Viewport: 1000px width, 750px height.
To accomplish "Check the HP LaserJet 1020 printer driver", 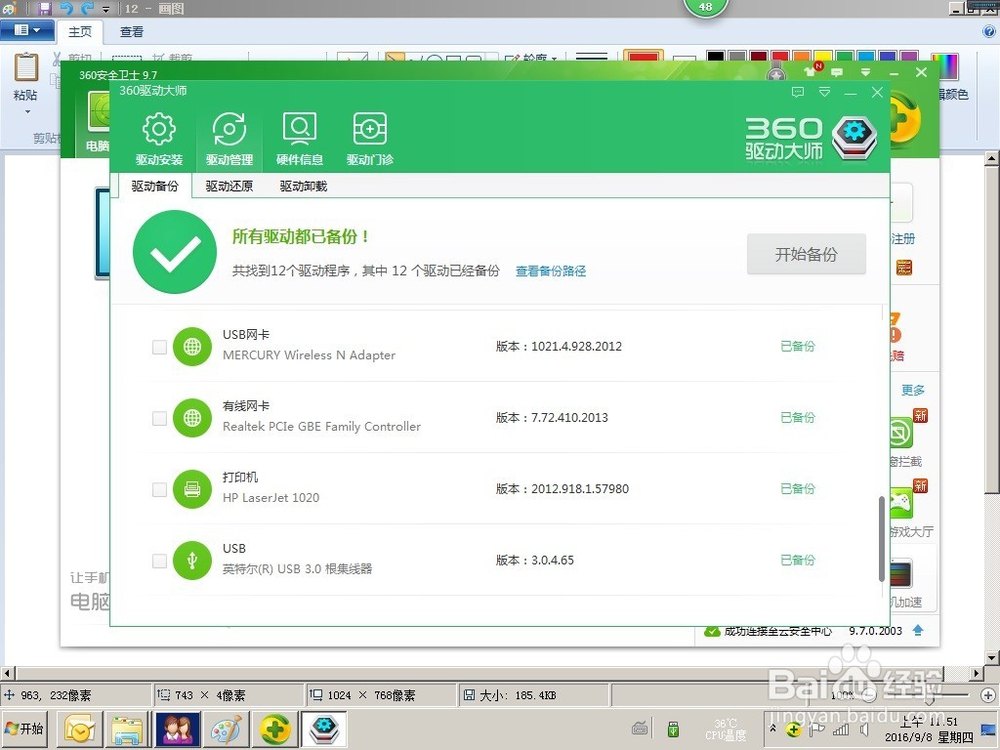I will click(158, 489).
